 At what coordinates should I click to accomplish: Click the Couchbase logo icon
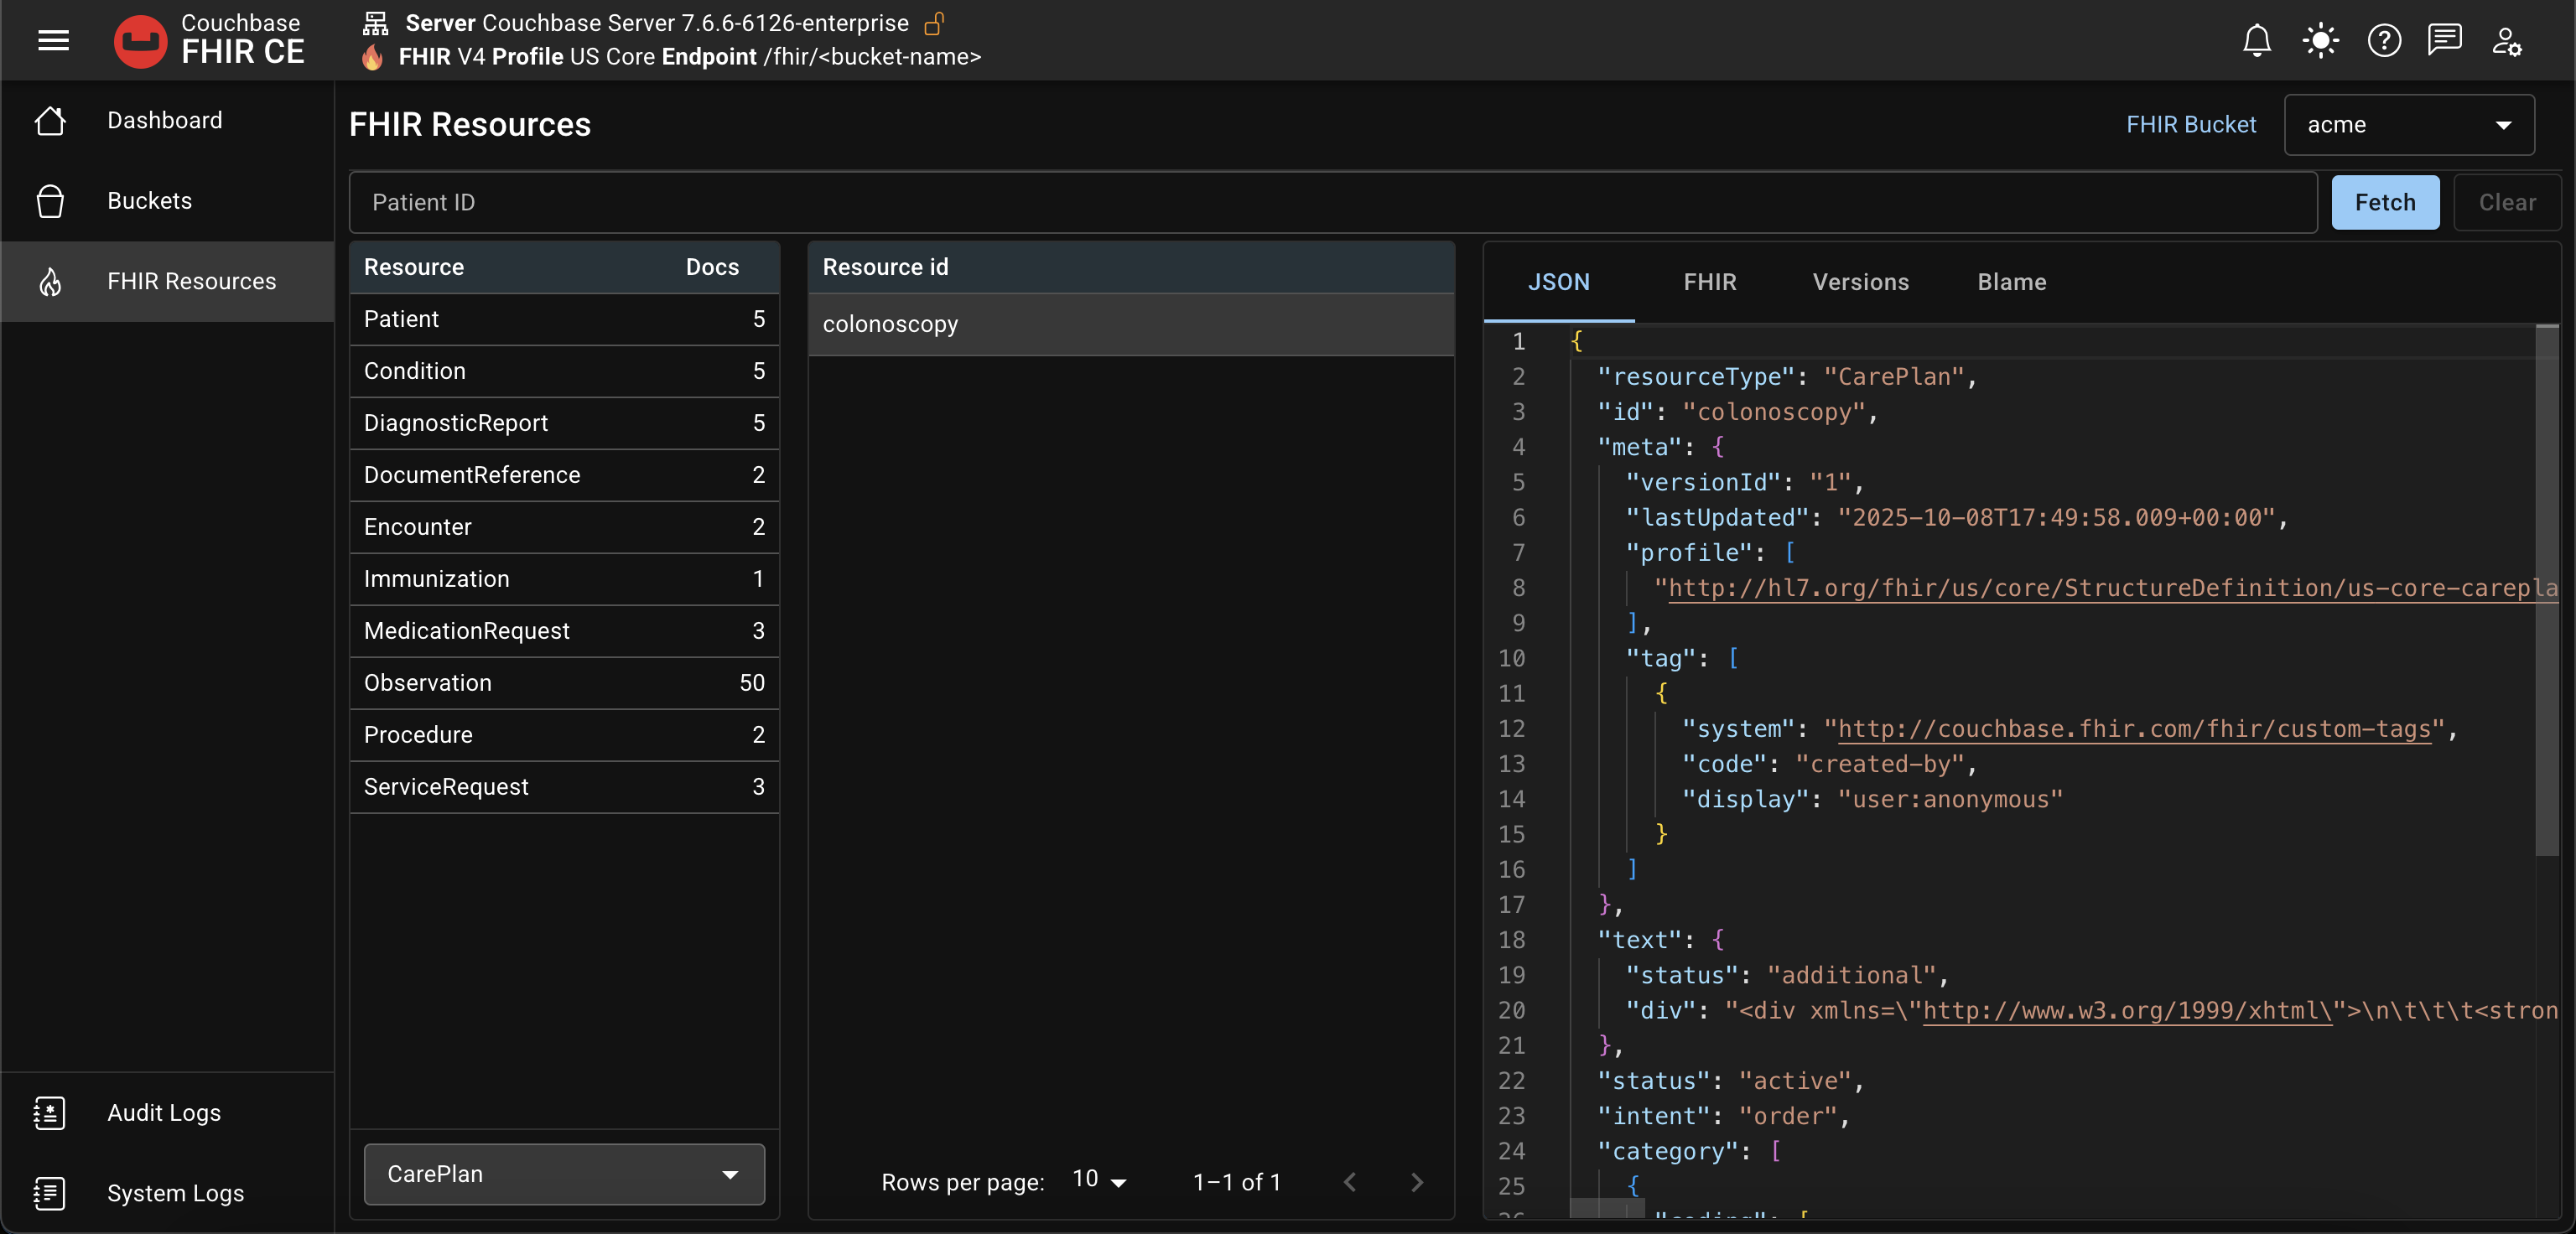pyautogui.click(x=140, y=41)
